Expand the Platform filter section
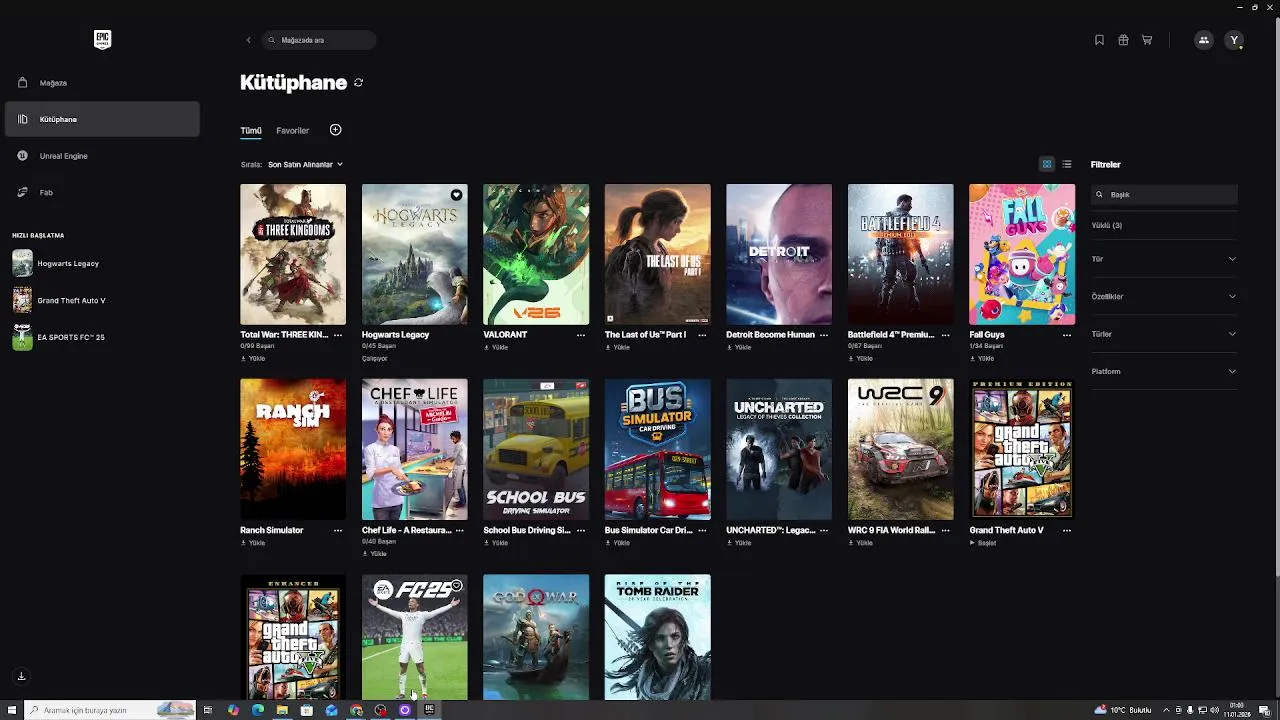The image size is (1280, 720). tap(1164, 371)
